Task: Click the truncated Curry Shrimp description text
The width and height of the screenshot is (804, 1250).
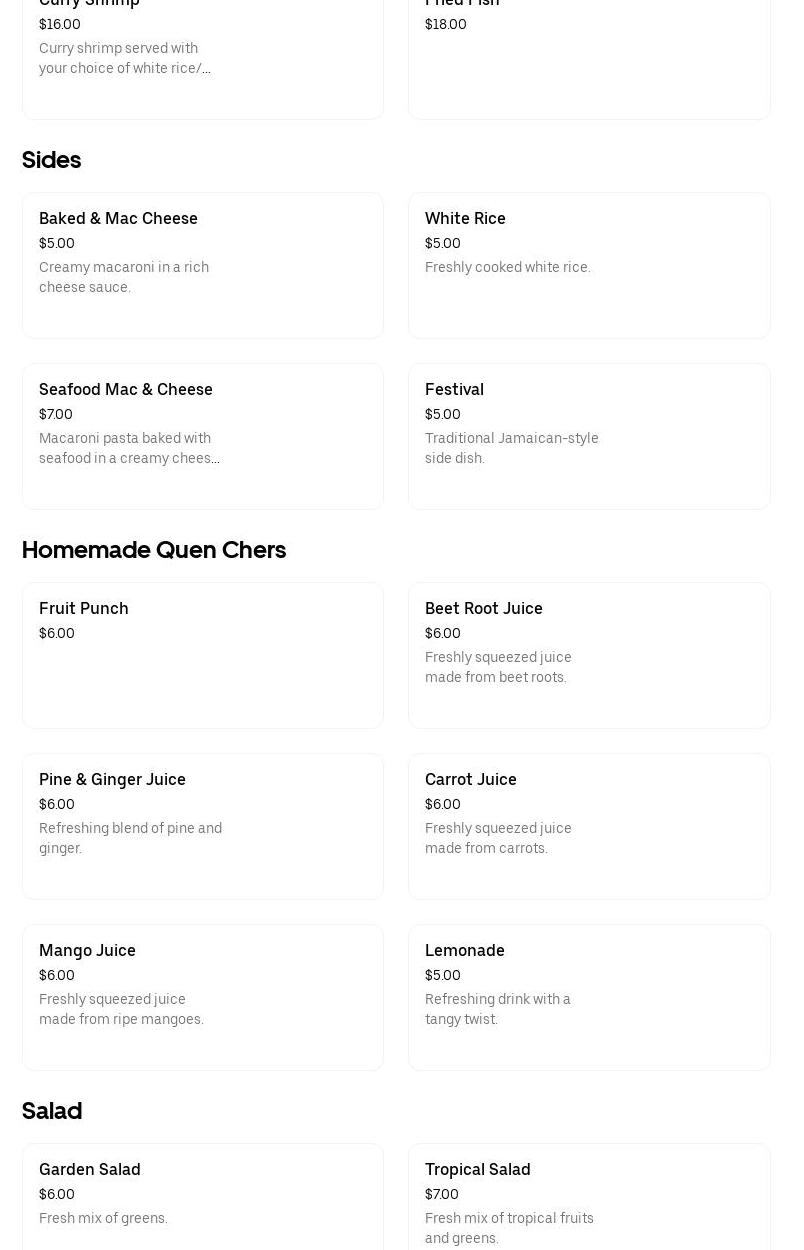Action: pyautogui.click(x=125, y=58)
